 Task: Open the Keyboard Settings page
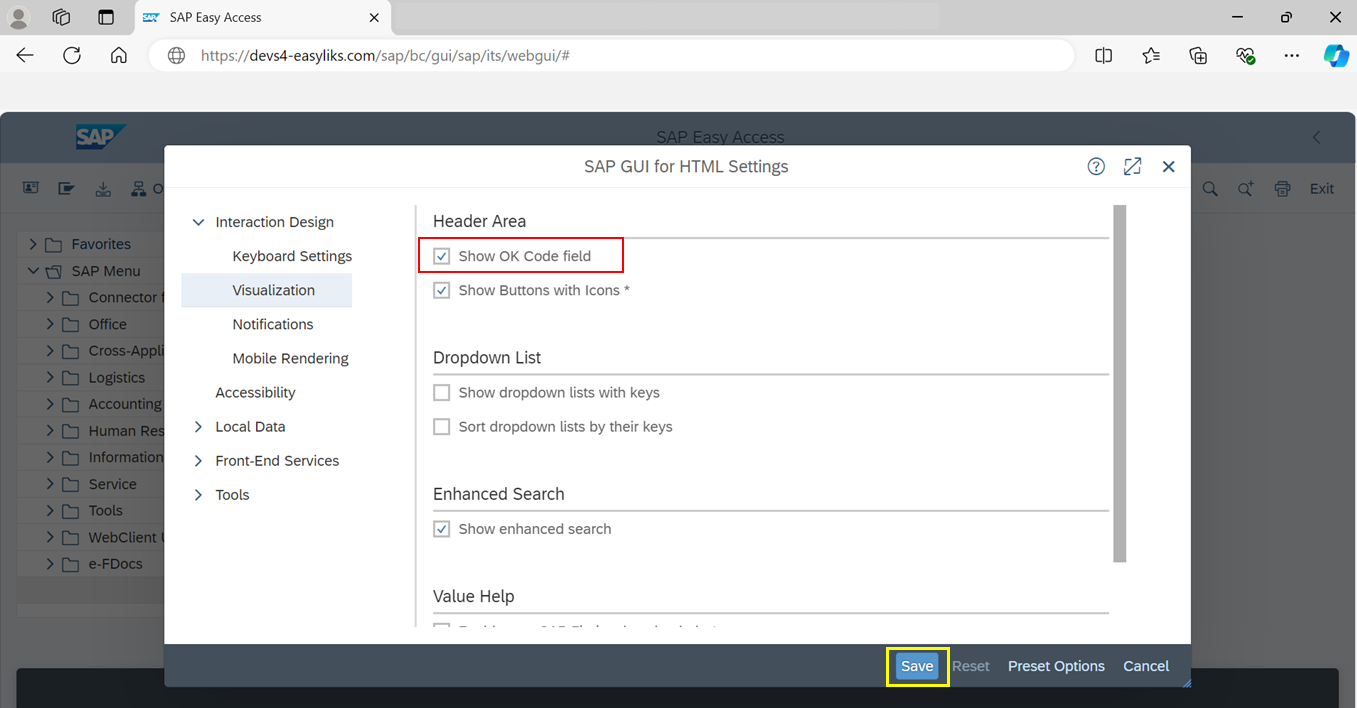291,255
